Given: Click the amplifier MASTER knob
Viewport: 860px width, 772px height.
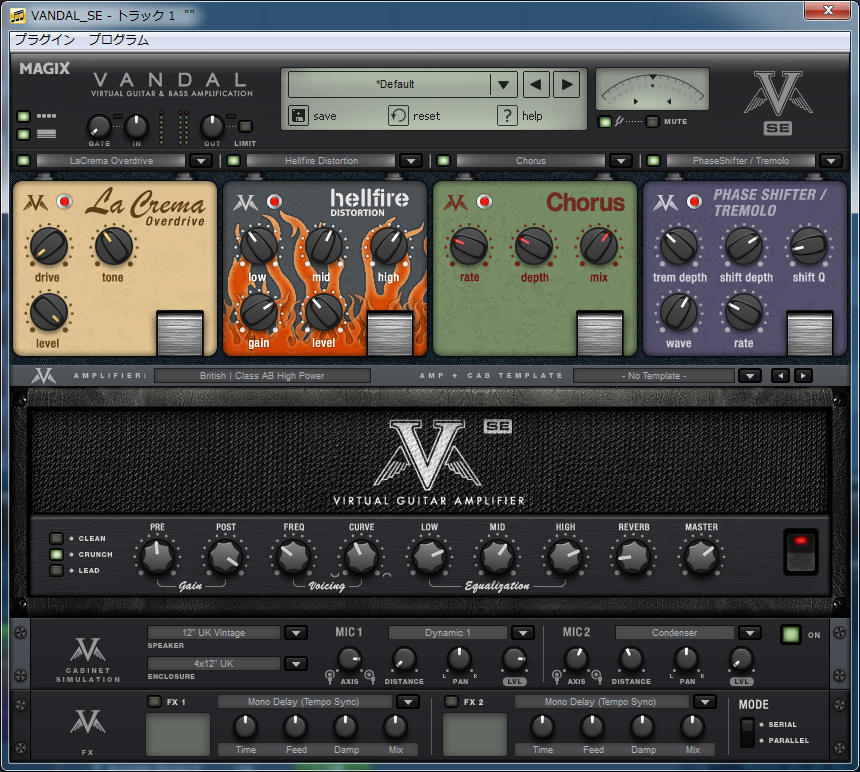Looking at the screenshot, I should pyautogui.click(x=701, y=557).
